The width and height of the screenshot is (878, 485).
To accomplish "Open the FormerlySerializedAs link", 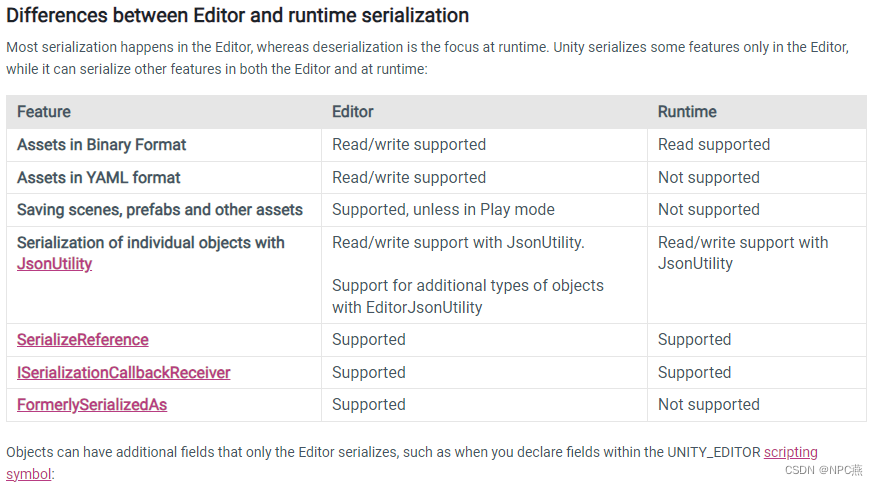I will point(92,405).
